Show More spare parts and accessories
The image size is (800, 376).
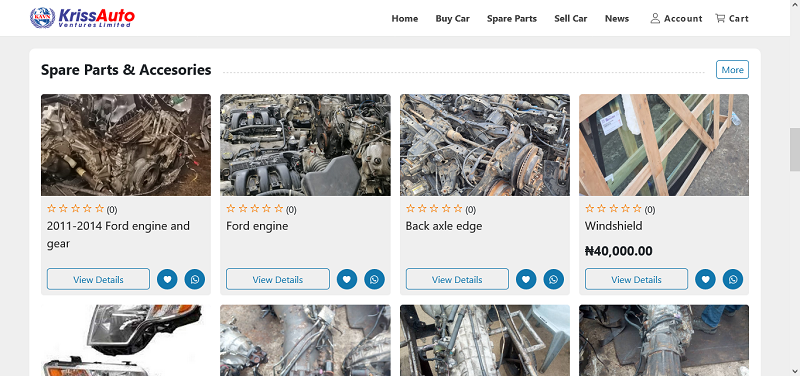pos(732,69)
